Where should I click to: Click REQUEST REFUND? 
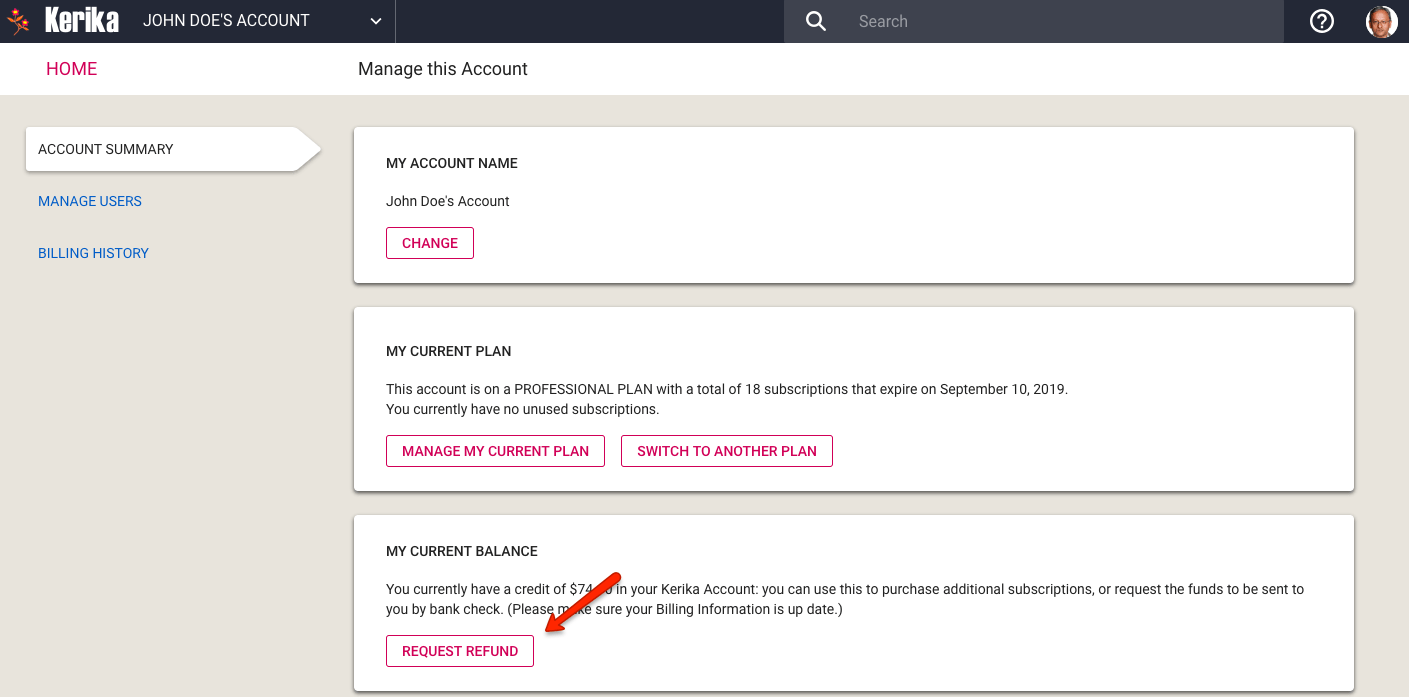pos(459,651)
